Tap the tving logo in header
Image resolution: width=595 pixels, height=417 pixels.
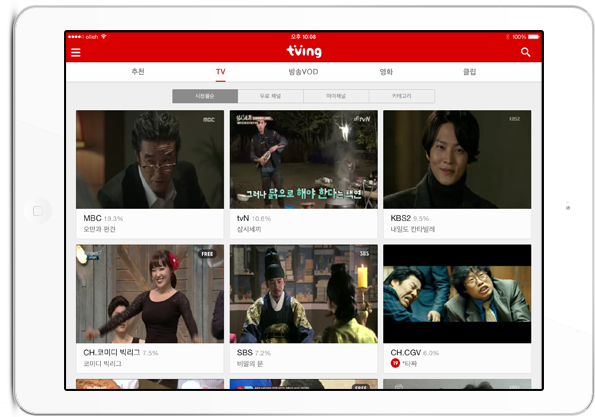click(x=304, y=51)
